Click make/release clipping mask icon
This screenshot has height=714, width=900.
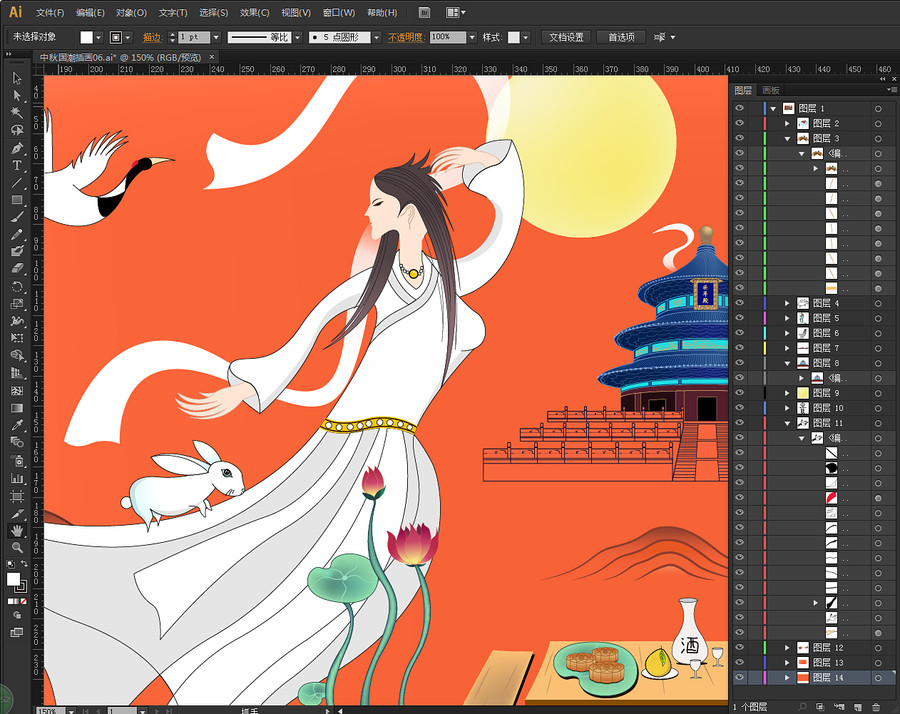820,707
